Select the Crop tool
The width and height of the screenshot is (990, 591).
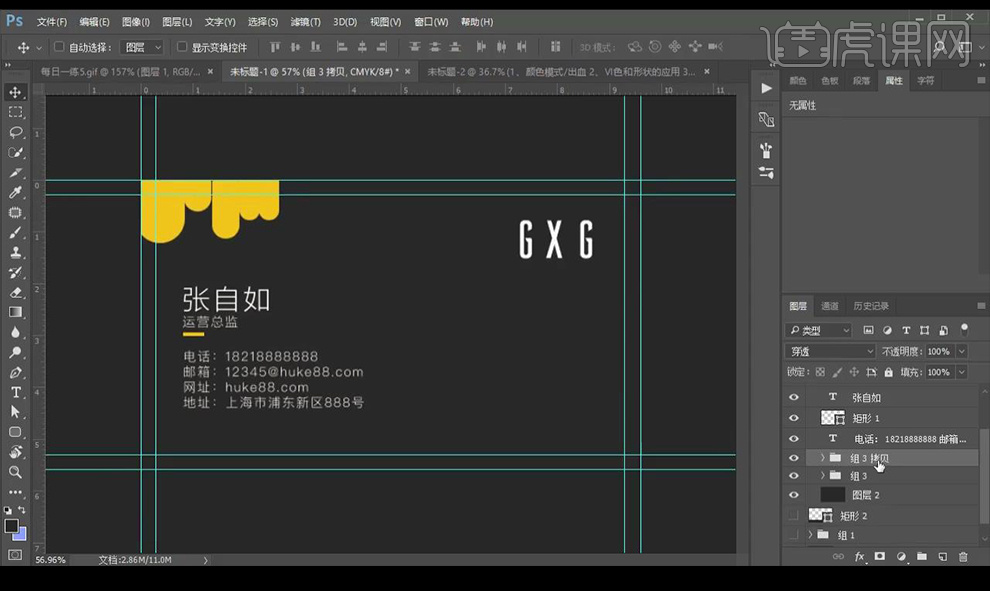pos(15,172)
